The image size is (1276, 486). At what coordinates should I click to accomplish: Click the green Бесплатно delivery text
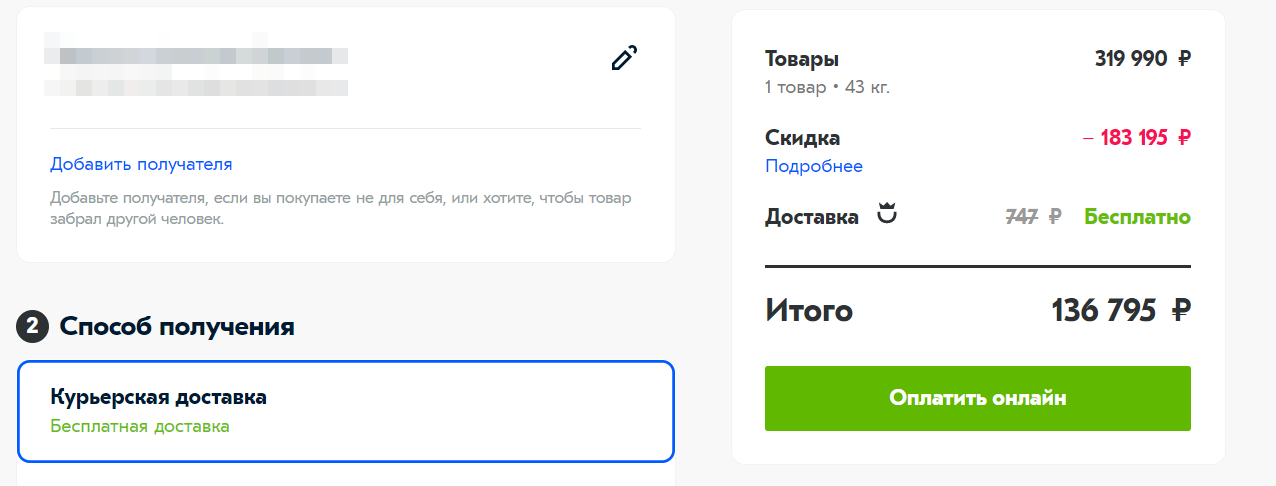pos(1137,216)
